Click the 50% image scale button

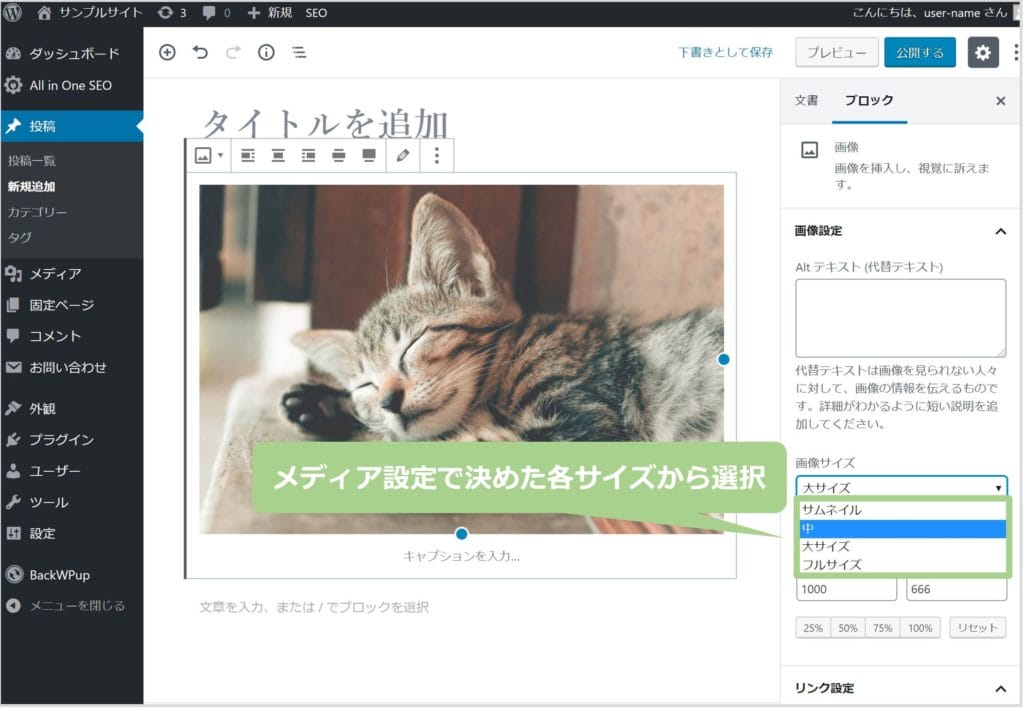(848, 628)
